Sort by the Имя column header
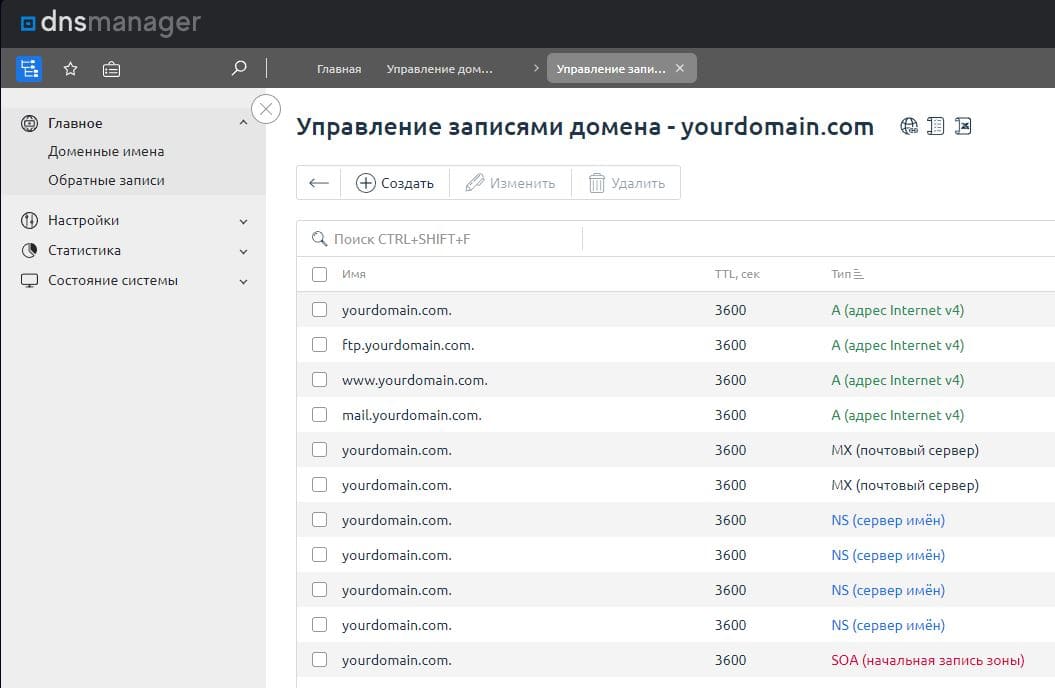The height and width of the screenshot is (688, 1055). (x=354, y=274)
